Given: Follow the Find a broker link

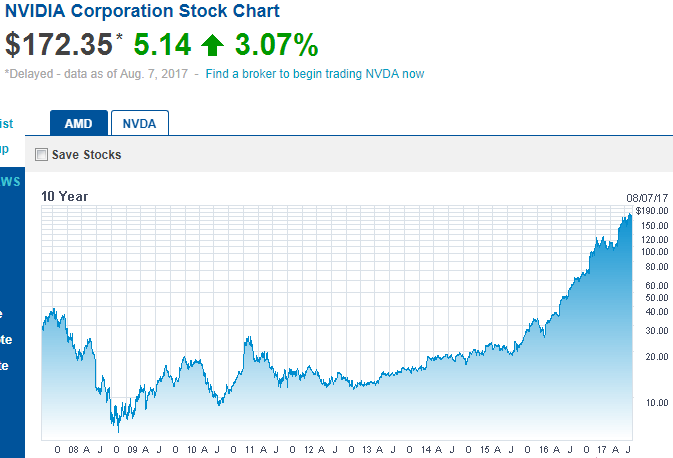Looking at the screenshot, I should click(x=315, y=74).
